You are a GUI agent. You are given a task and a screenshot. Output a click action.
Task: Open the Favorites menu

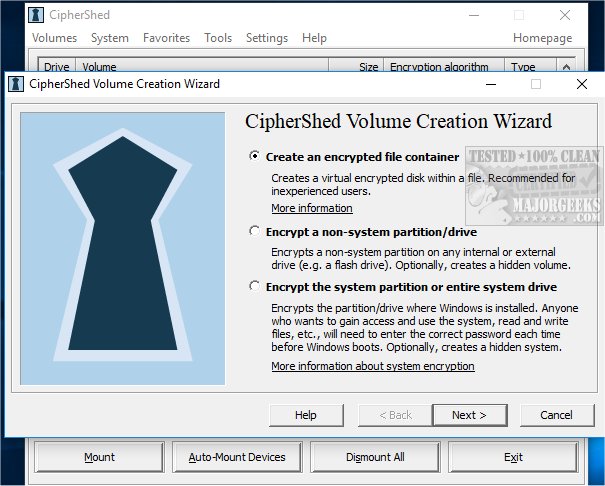coord(166,38)
